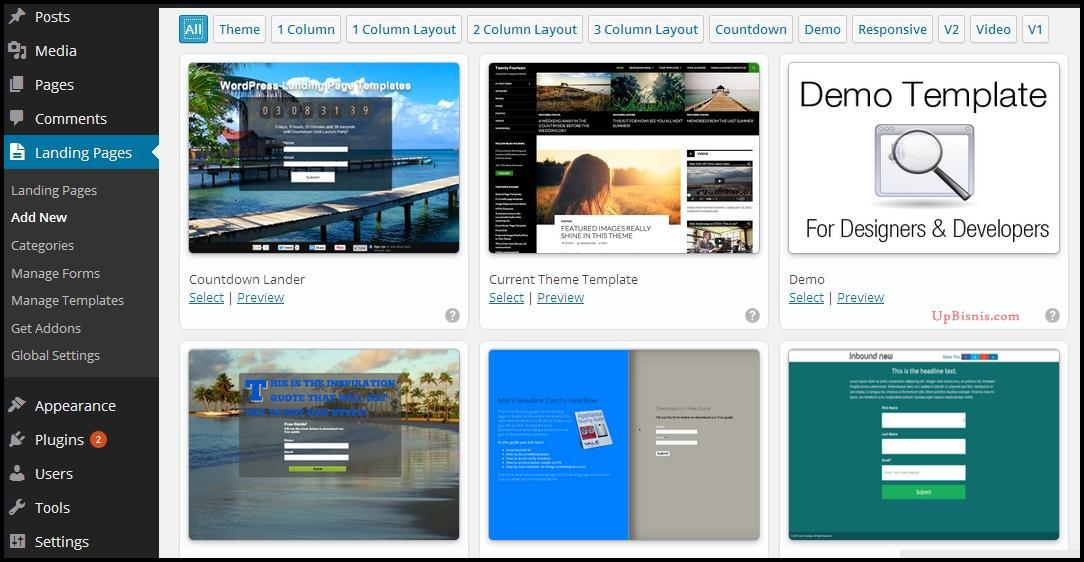
Task: Click the Current Theme Template thumbnail
Action: 624,158
